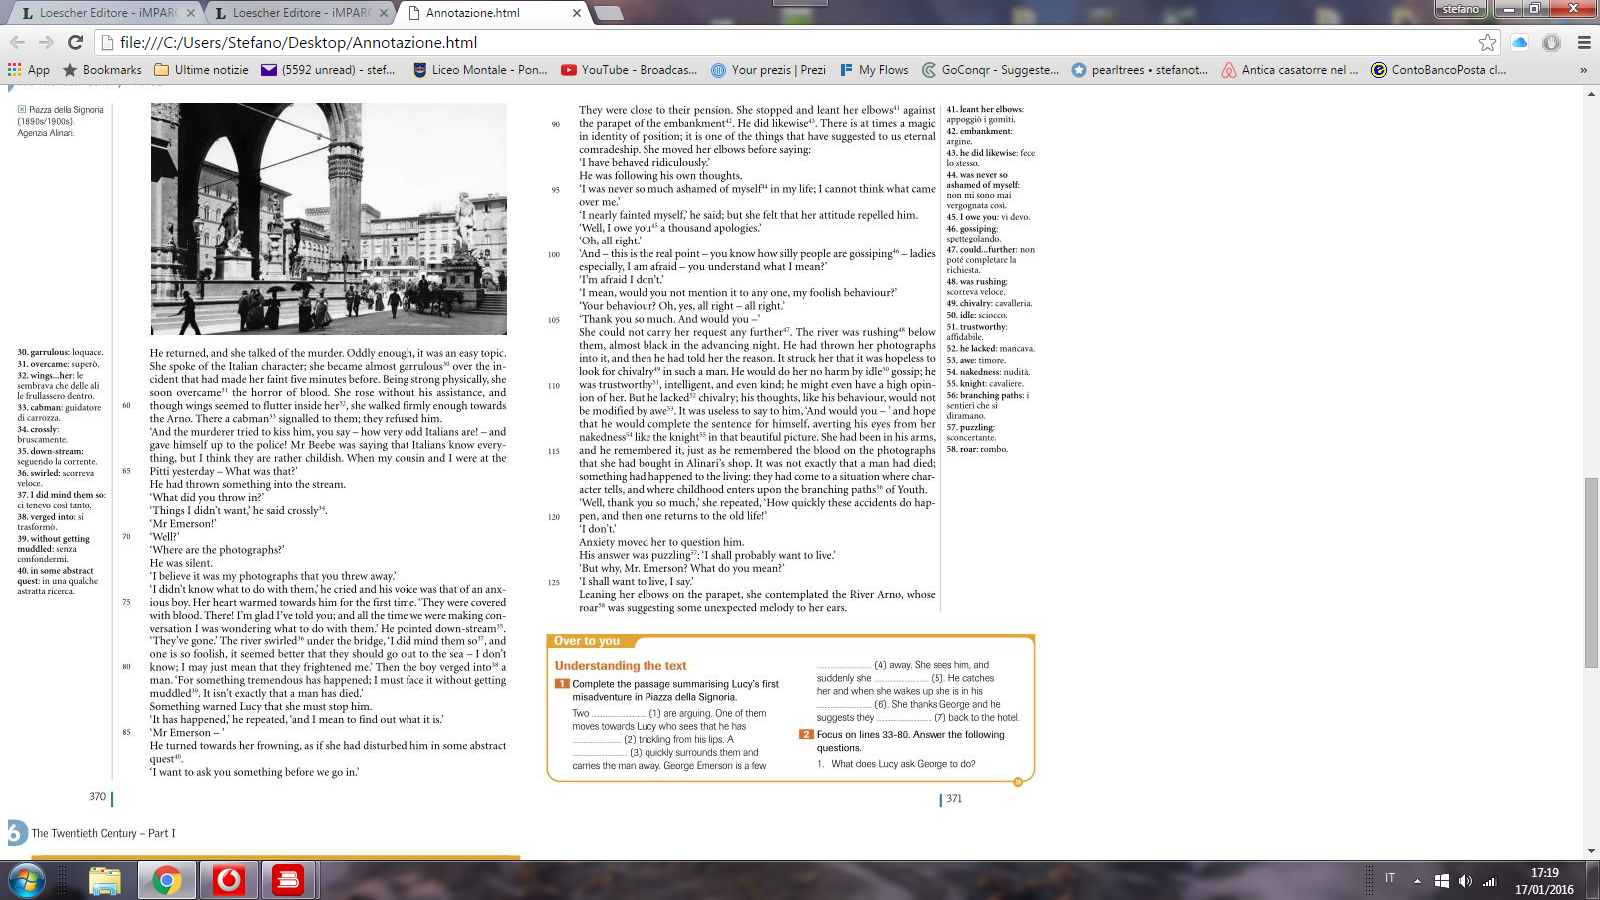Click the browser back arrow
The image size is (1600, 900).
[17, 42]
